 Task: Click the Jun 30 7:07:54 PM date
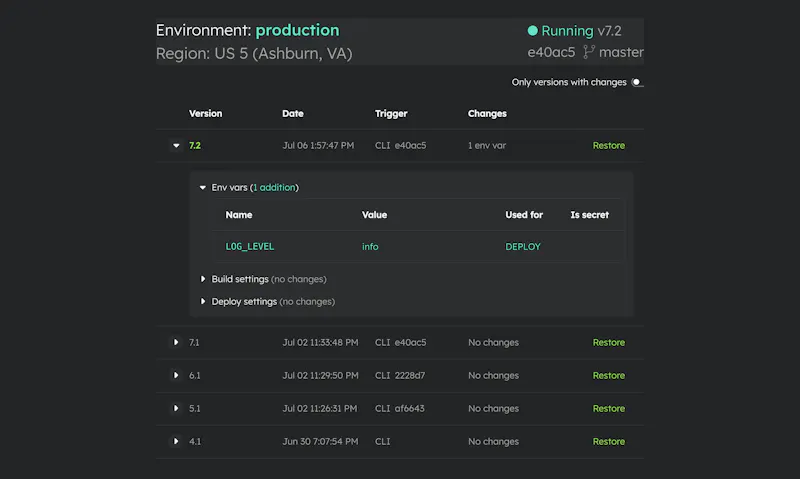(x=320, y=441)
